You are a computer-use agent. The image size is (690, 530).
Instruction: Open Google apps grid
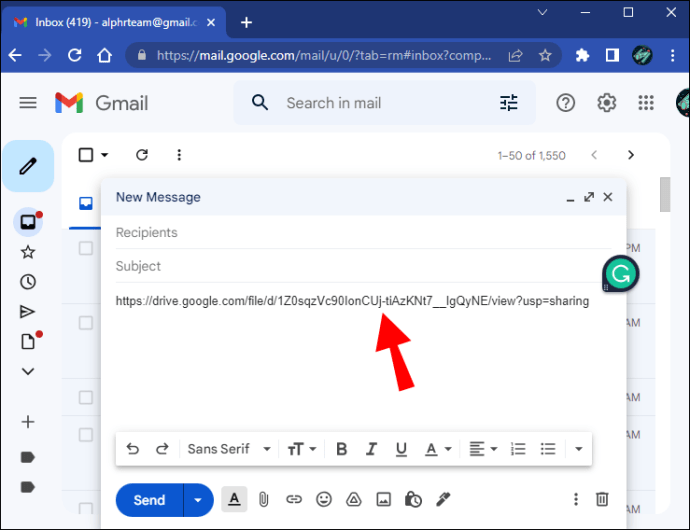646,103
